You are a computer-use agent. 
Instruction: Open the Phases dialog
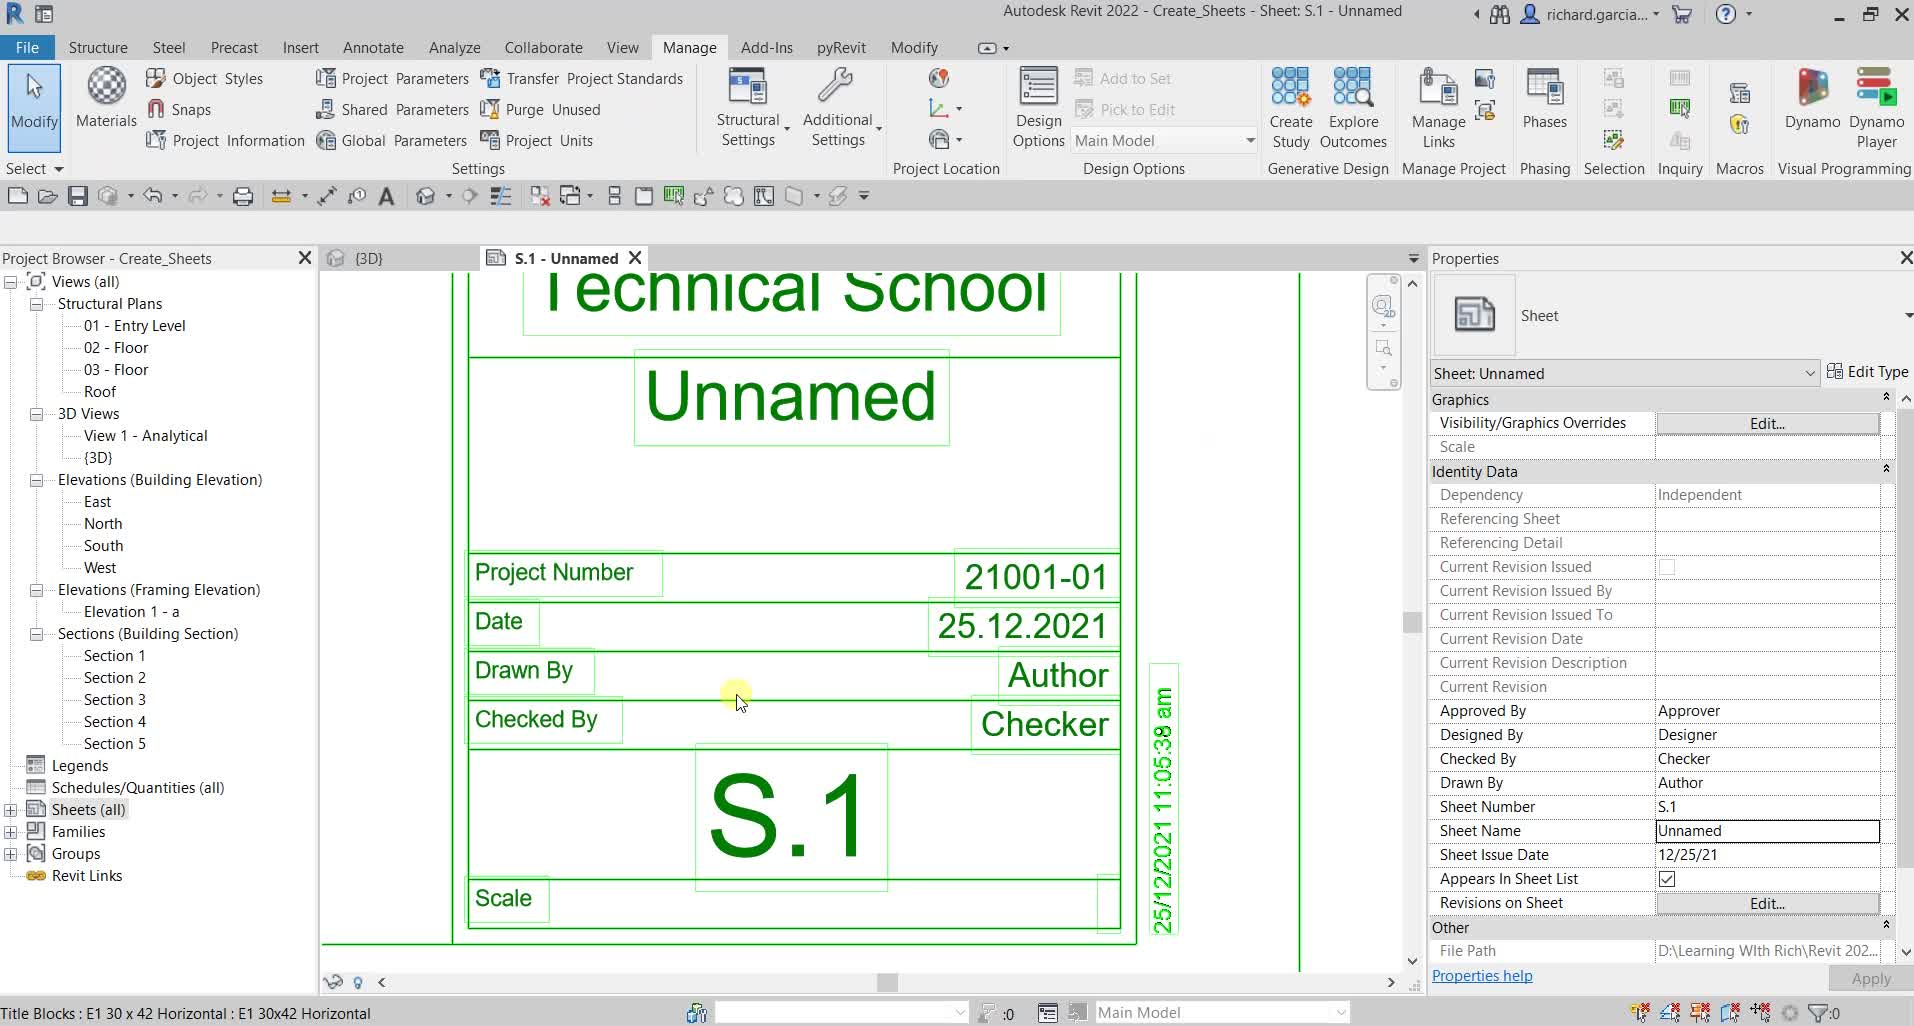tap(1545, 99)
